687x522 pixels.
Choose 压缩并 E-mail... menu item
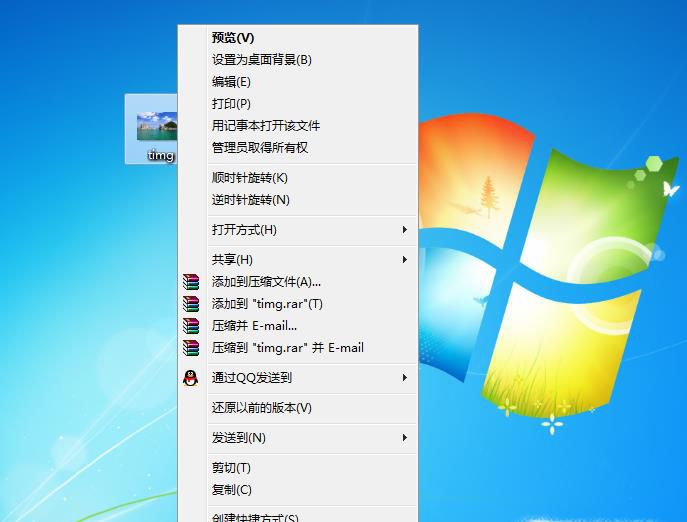coord(297,325)
